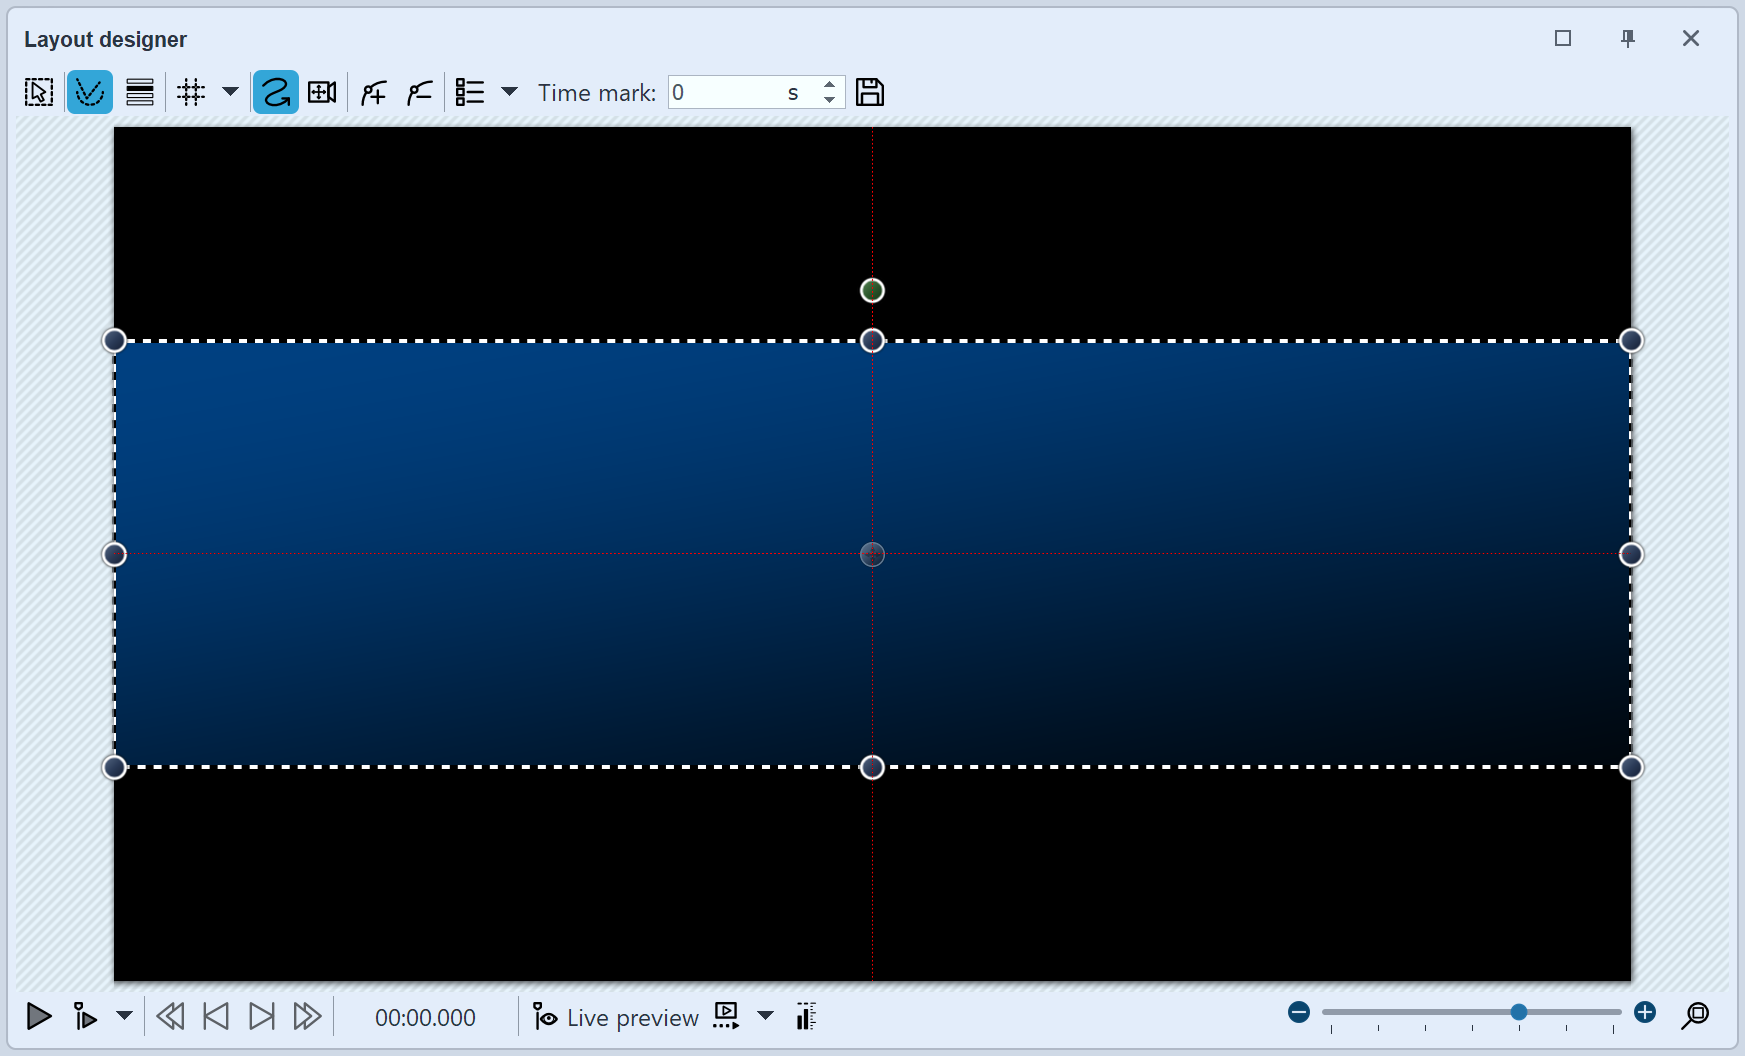
Task: Click the fit view camera icon
Action: tap(321, 92)
